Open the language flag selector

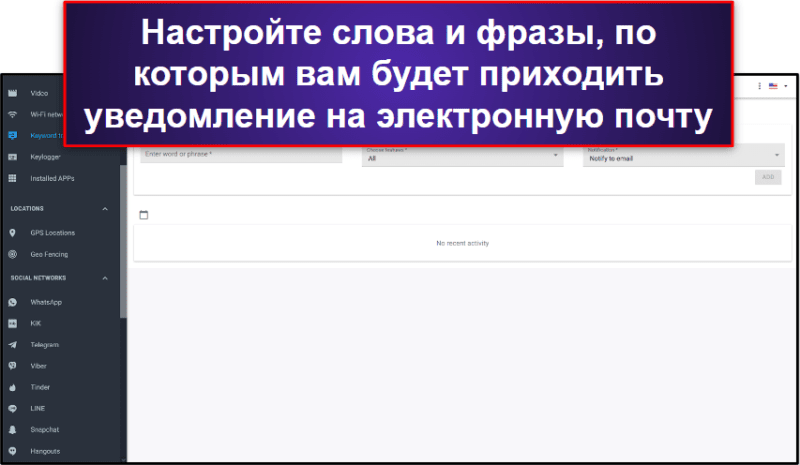778,86
